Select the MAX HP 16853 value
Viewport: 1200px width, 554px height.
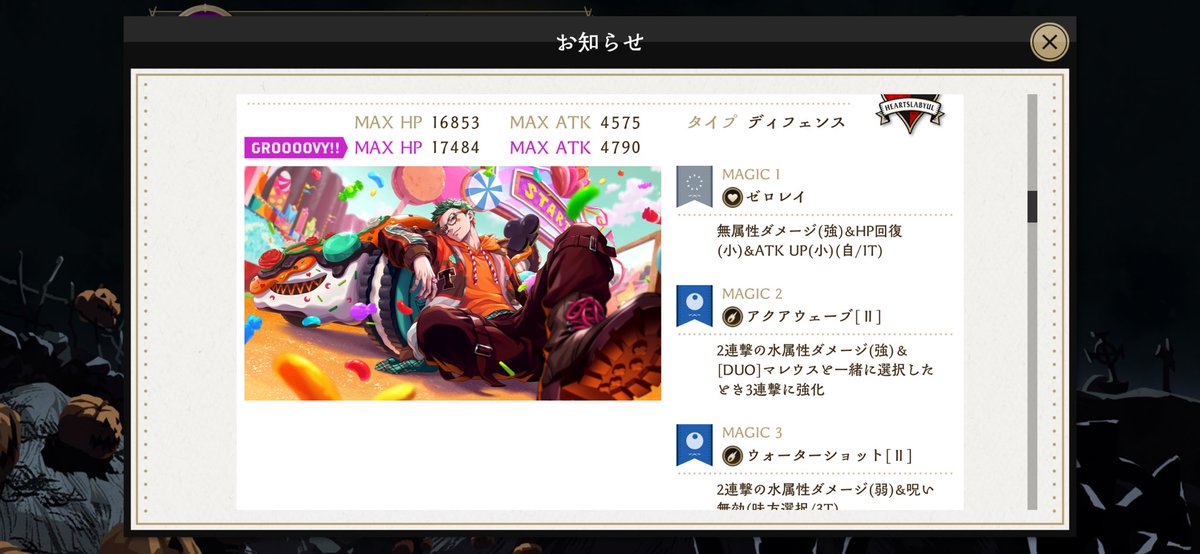[455, 123]
